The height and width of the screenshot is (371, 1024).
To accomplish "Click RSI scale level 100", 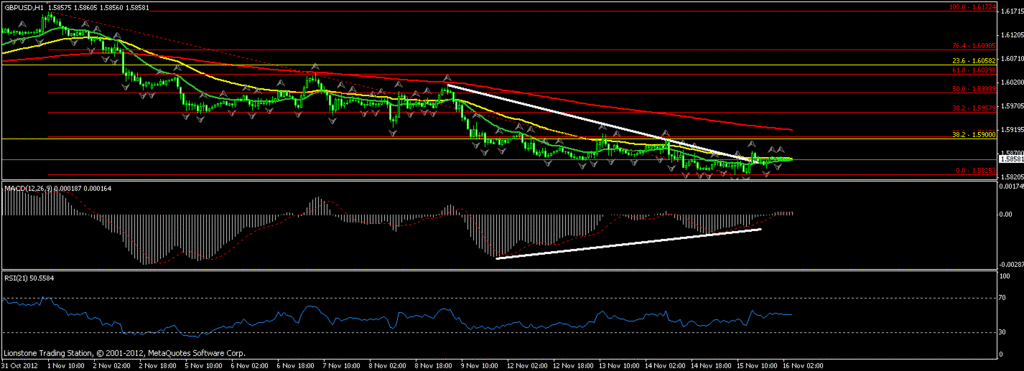I will pyautogui.click(x=1006, y=276).
